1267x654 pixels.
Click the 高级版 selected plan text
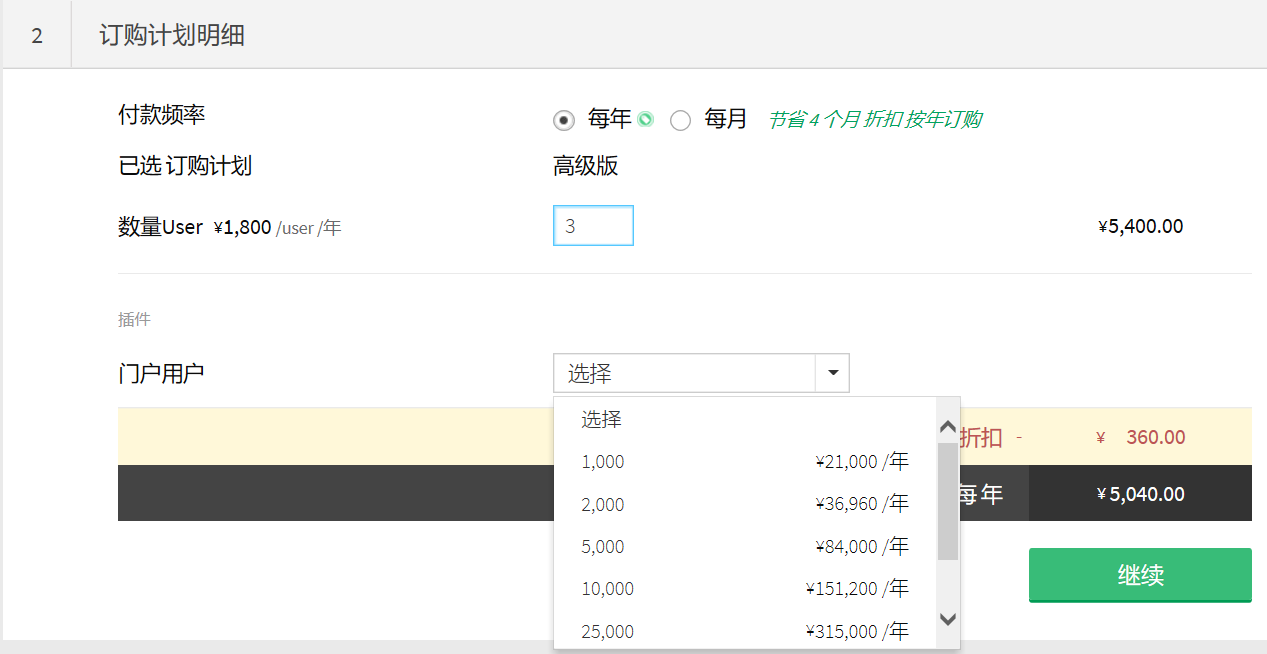tap(586, 166)
